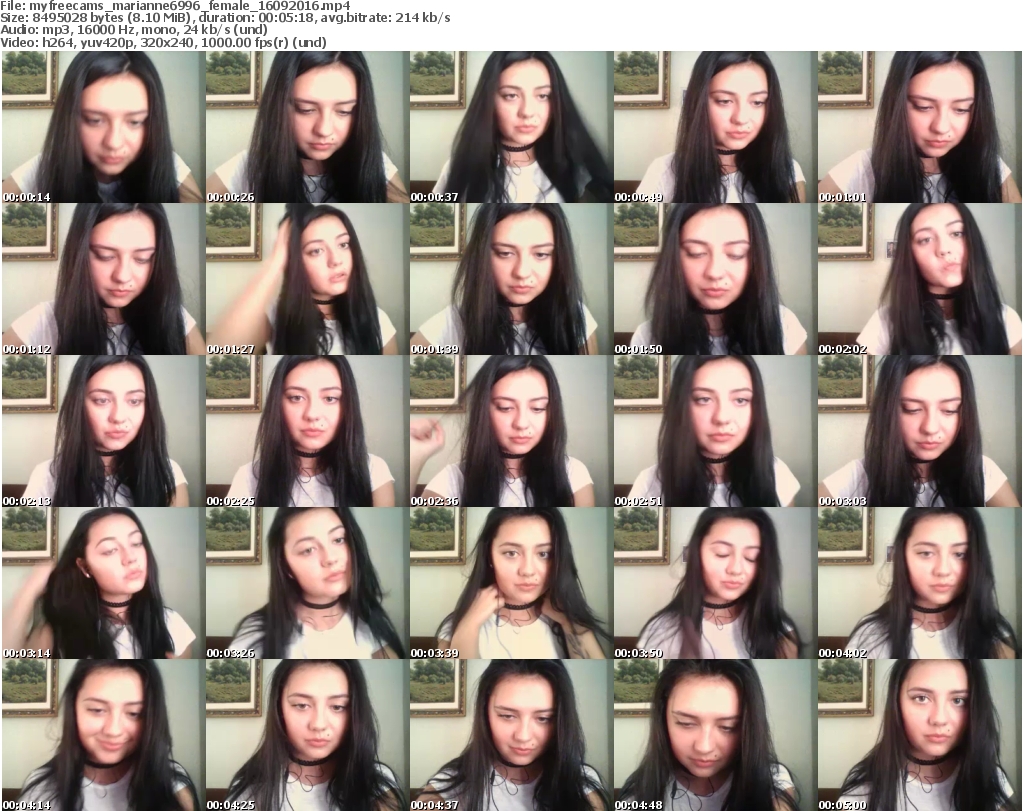Image resolution: width=1024 pixels, height=811 pixels.
Task: Open the thumbnail timestamped 00:00:26
Action: point(307,127)
